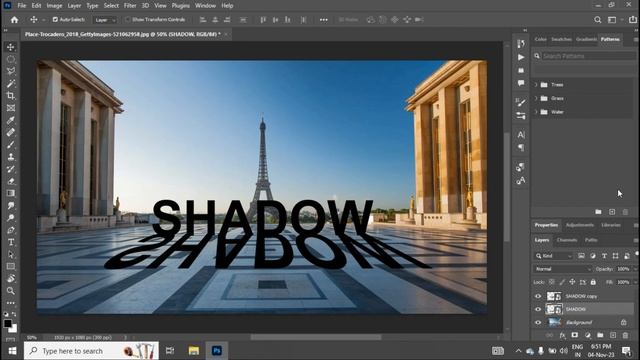Select the Clone Stamp tool
The width and height of the screenshot is (640, 360).
pos(11,157)
